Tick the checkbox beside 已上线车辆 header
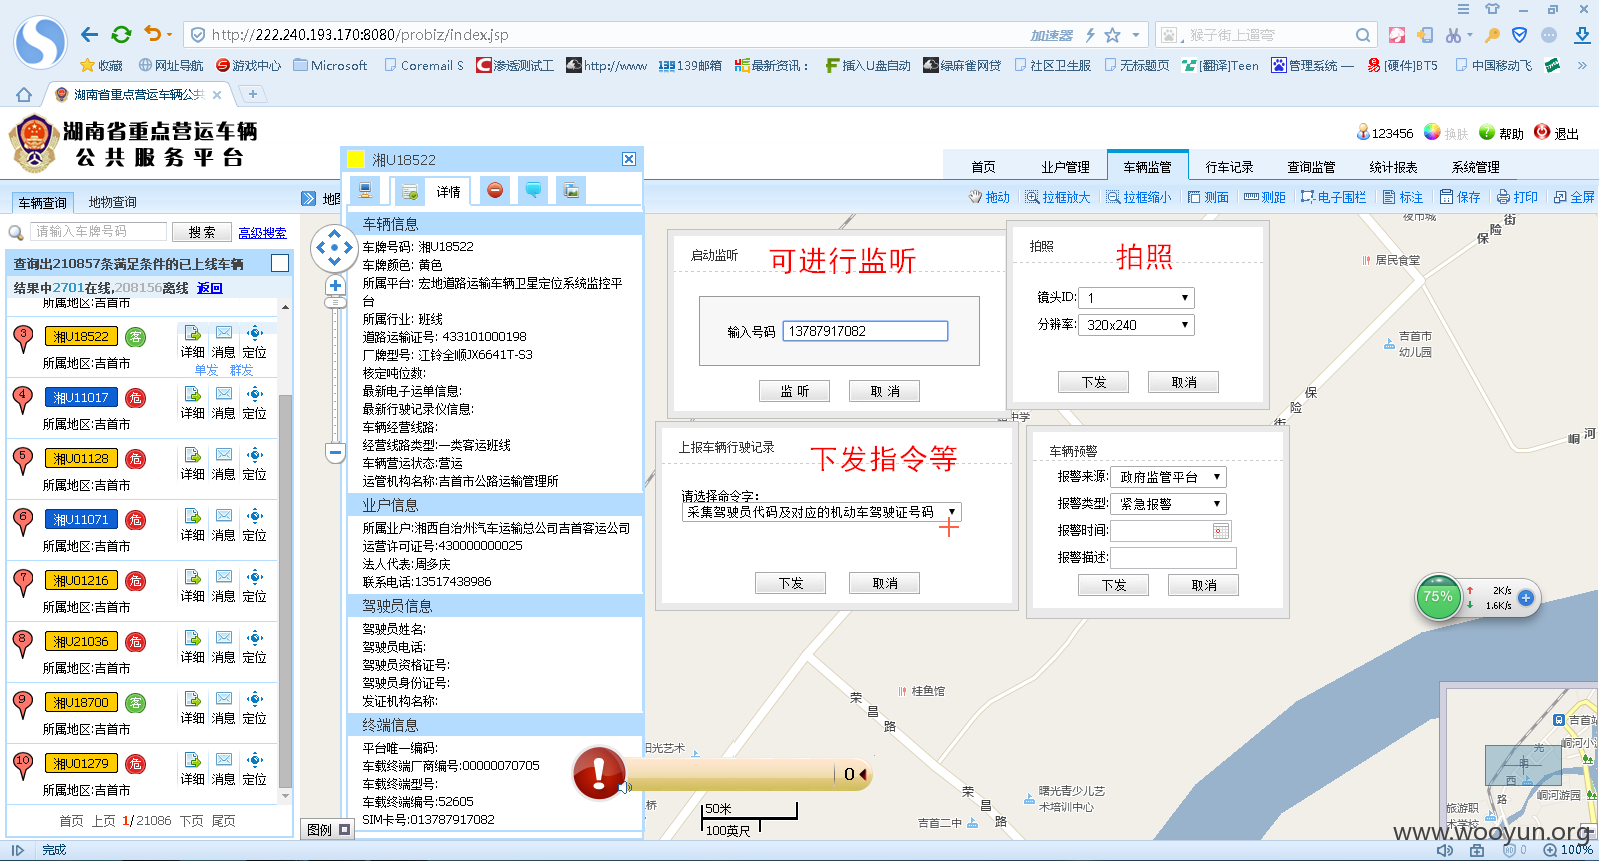This screenshot has height=861, width=1599. click(280, 263)
